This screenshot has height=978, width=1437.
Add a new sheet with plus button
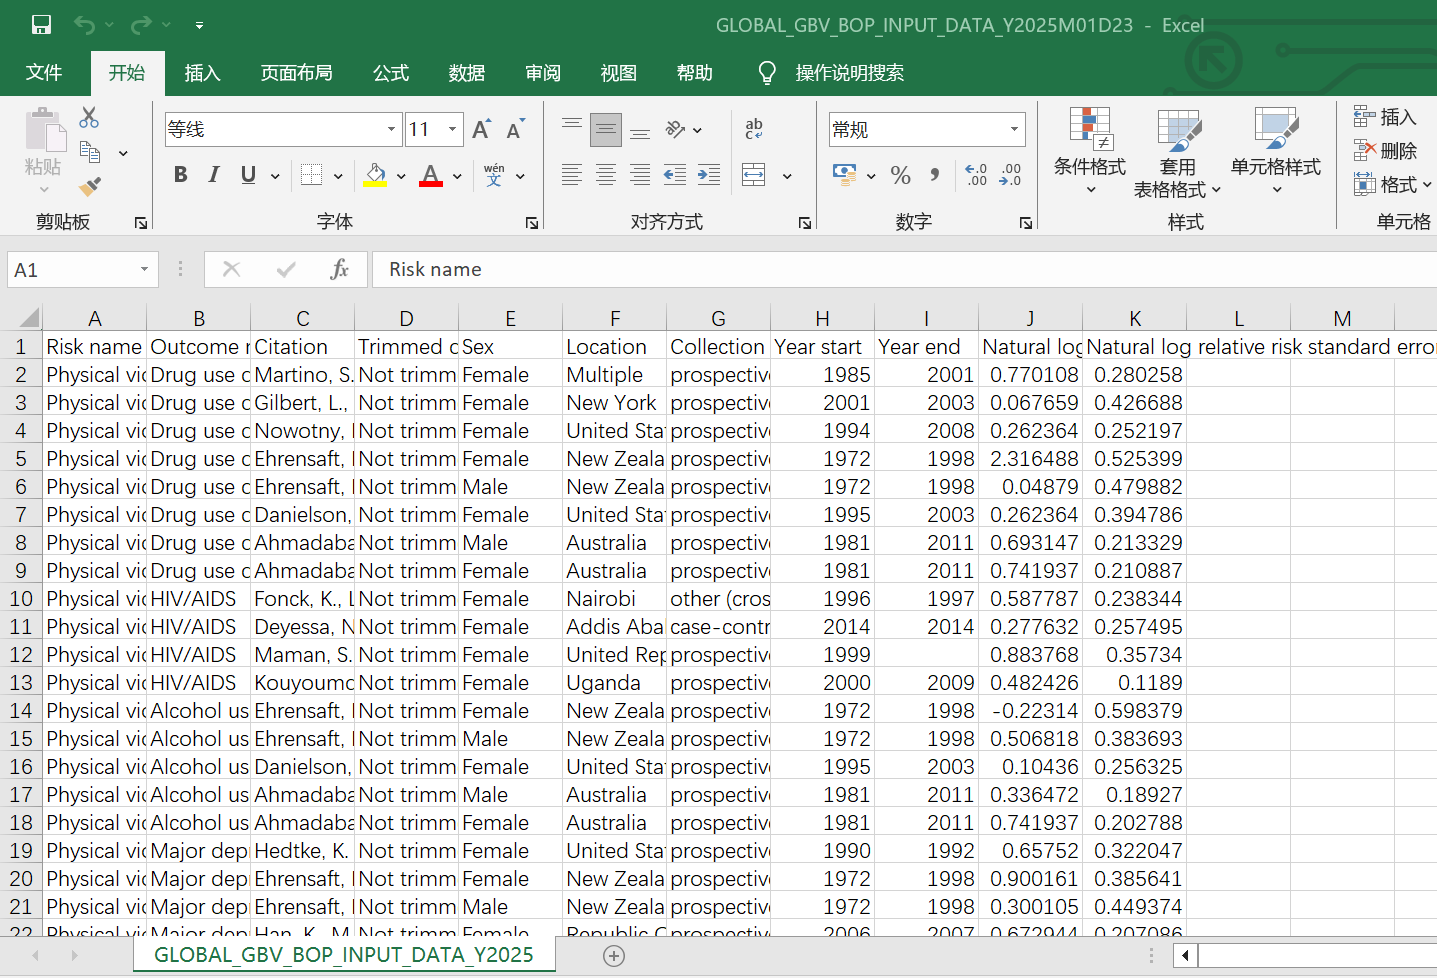click(614, 956)
